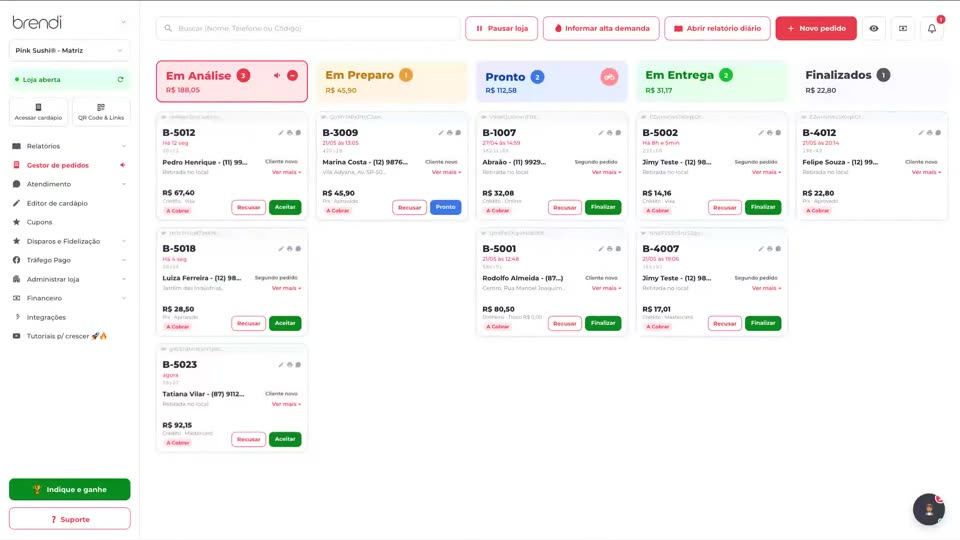Print order B-4012 with printer icon
This screenshot has height=540, width=960.
point(929,133)
